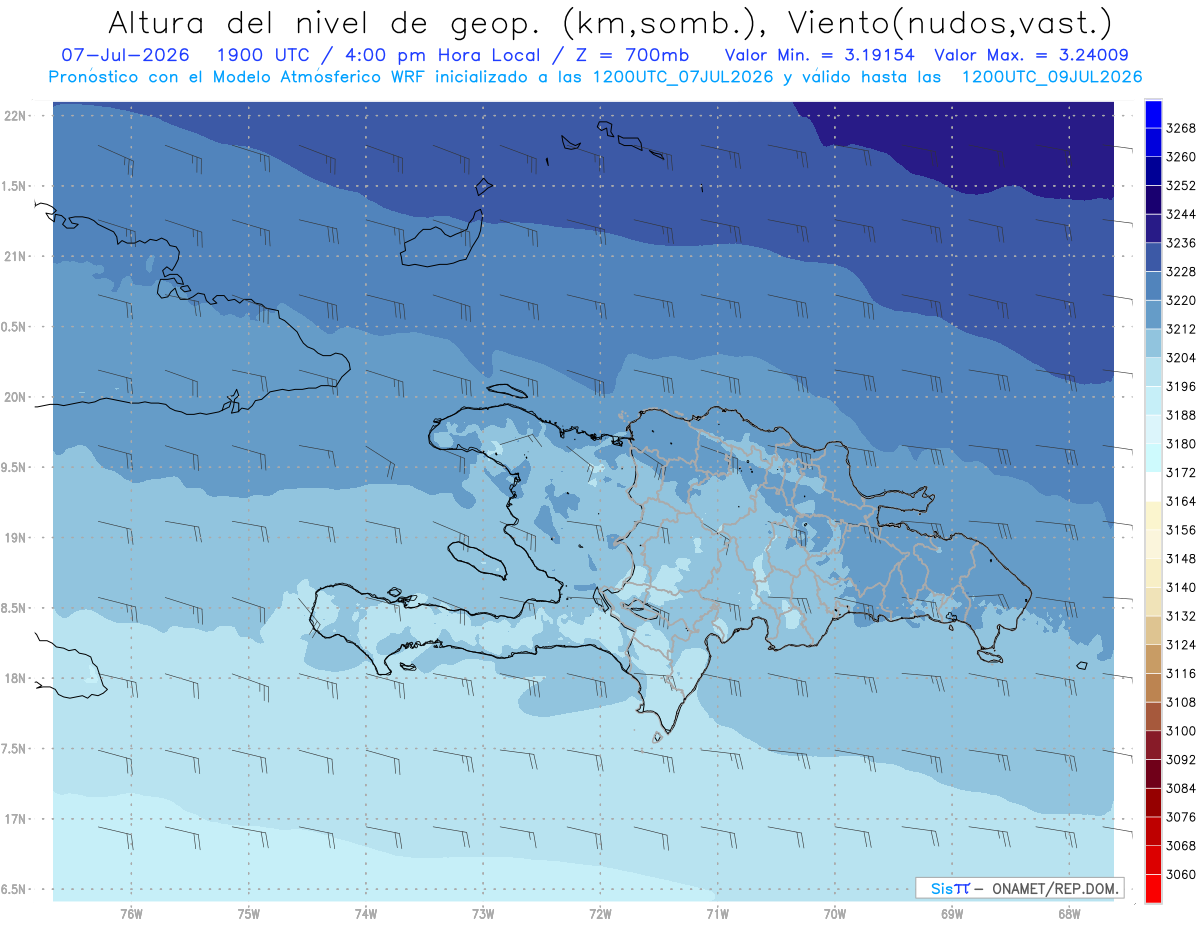This screenshot has width=1200, height=927.
Task: Click the '9.5N' latitude label
Action: coord(14,467)
